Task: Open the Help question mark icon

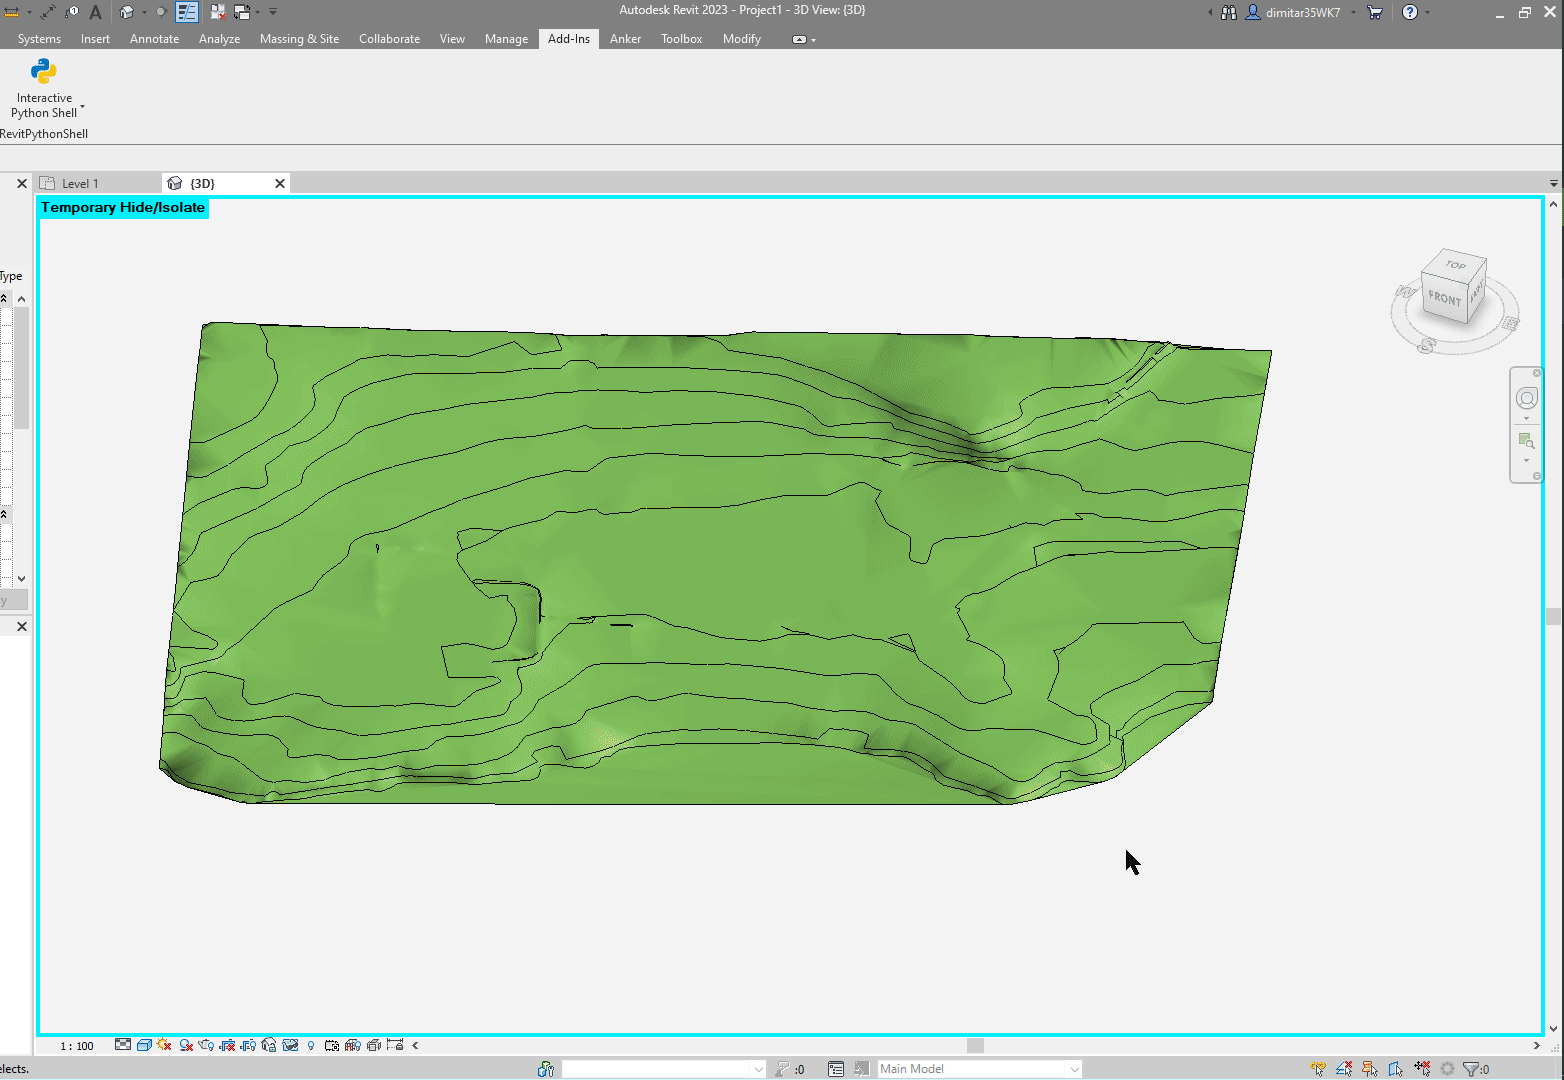Action: (1410, 12)
